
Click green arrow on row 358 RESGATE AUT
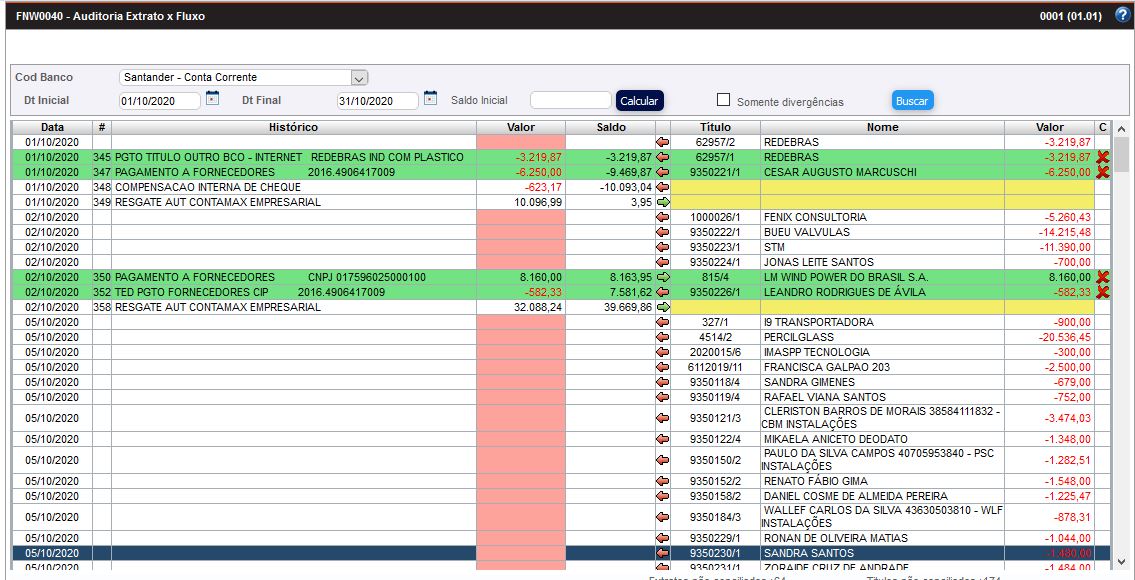point(662,307)
